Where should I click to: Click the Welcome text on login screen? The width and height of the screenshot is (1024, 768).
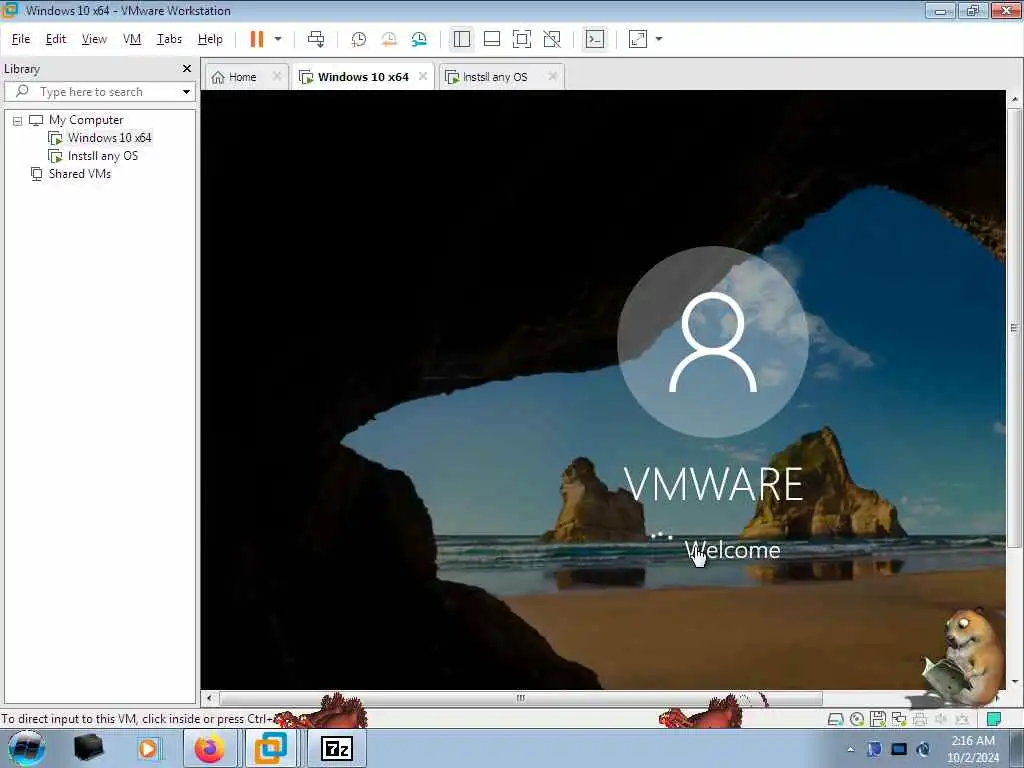click(732, 550)
